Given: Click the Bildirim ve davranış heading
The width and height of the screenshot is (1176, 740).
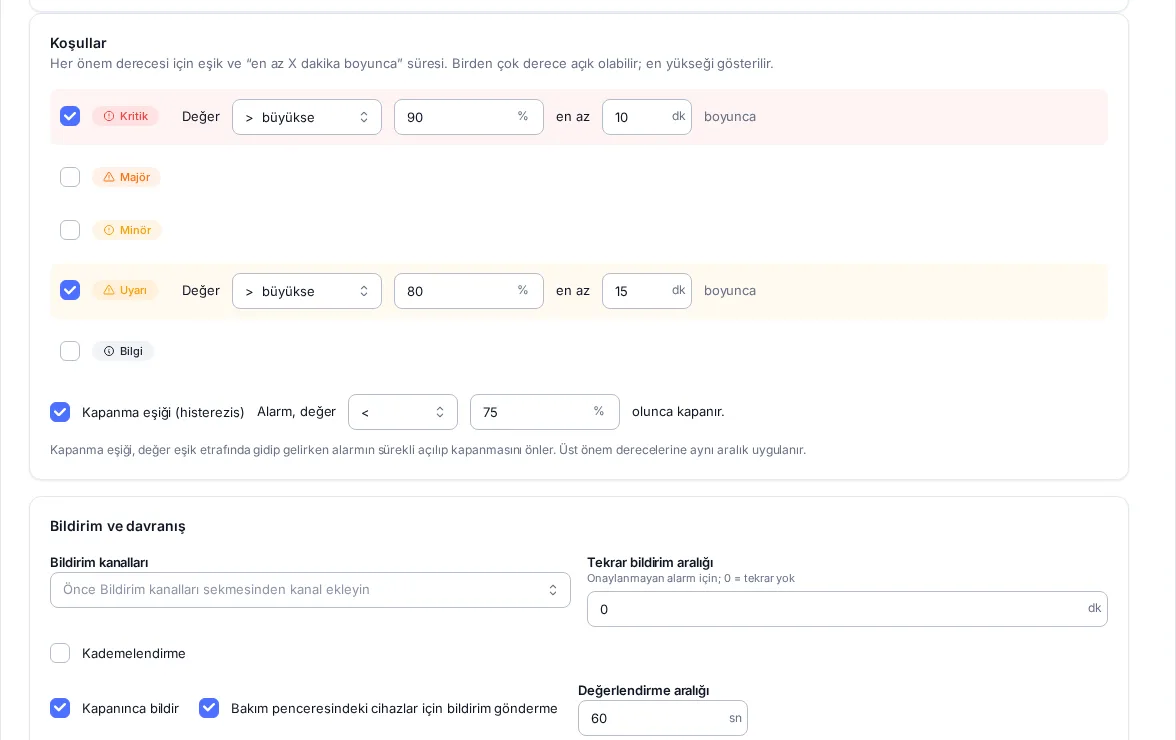Looking at the screenshot, I should coord(118,526).
